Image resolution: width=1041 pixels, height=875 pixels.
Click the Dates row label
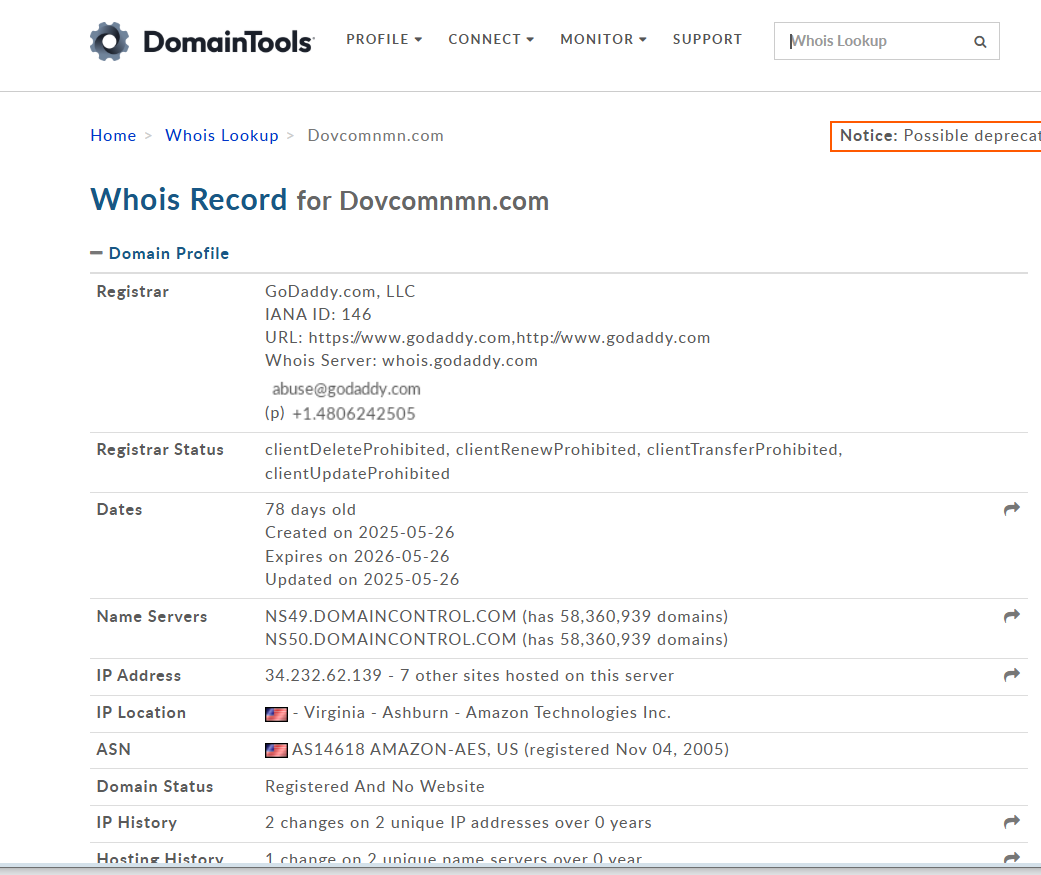point(120,509)
